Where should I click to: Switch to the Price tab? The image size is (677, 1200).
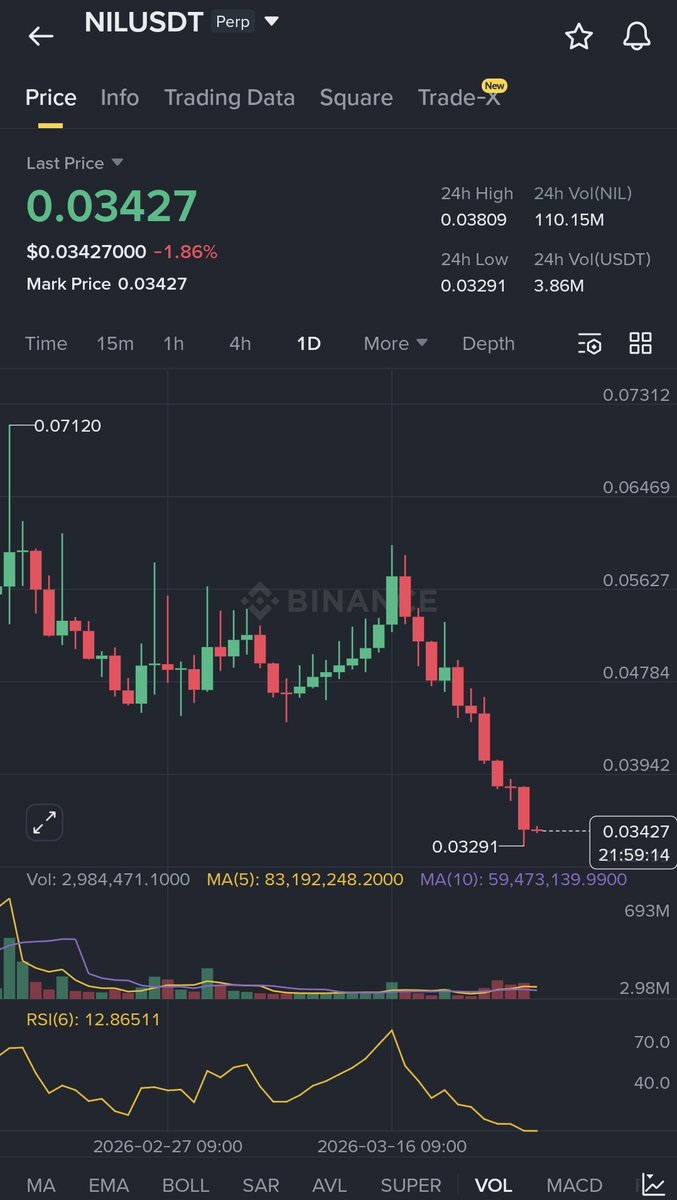point(51,98)
